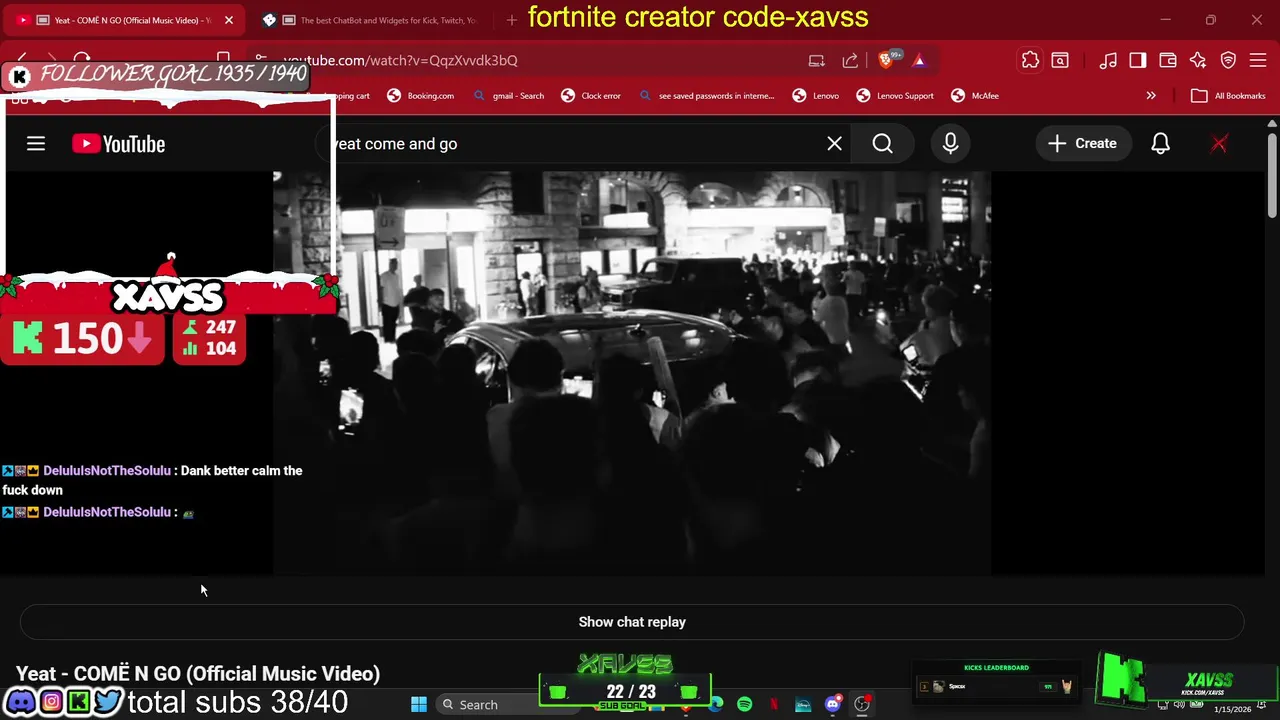Switch to the Yeat COMË N GO tab
This screenshot has height=720, width=1280.
tap(124, 20)
